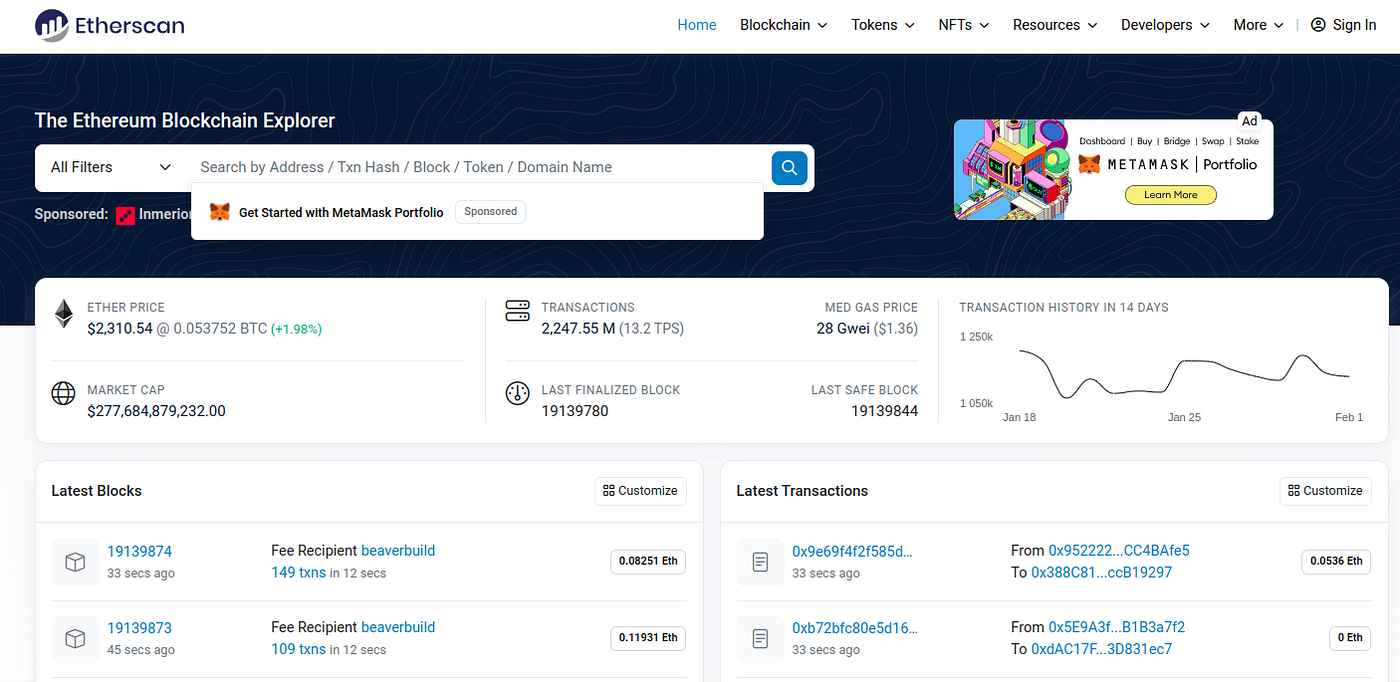Click the 0 Eth amount badge
The width and height of the screenshot is (1400, 682).
pos(1348,638)
